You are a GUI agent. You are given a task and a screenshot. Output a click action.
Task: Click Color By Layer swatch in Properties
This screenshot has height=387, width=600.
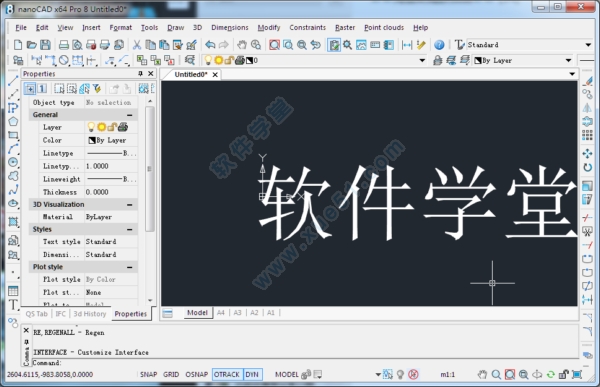(x=92, y=140)
